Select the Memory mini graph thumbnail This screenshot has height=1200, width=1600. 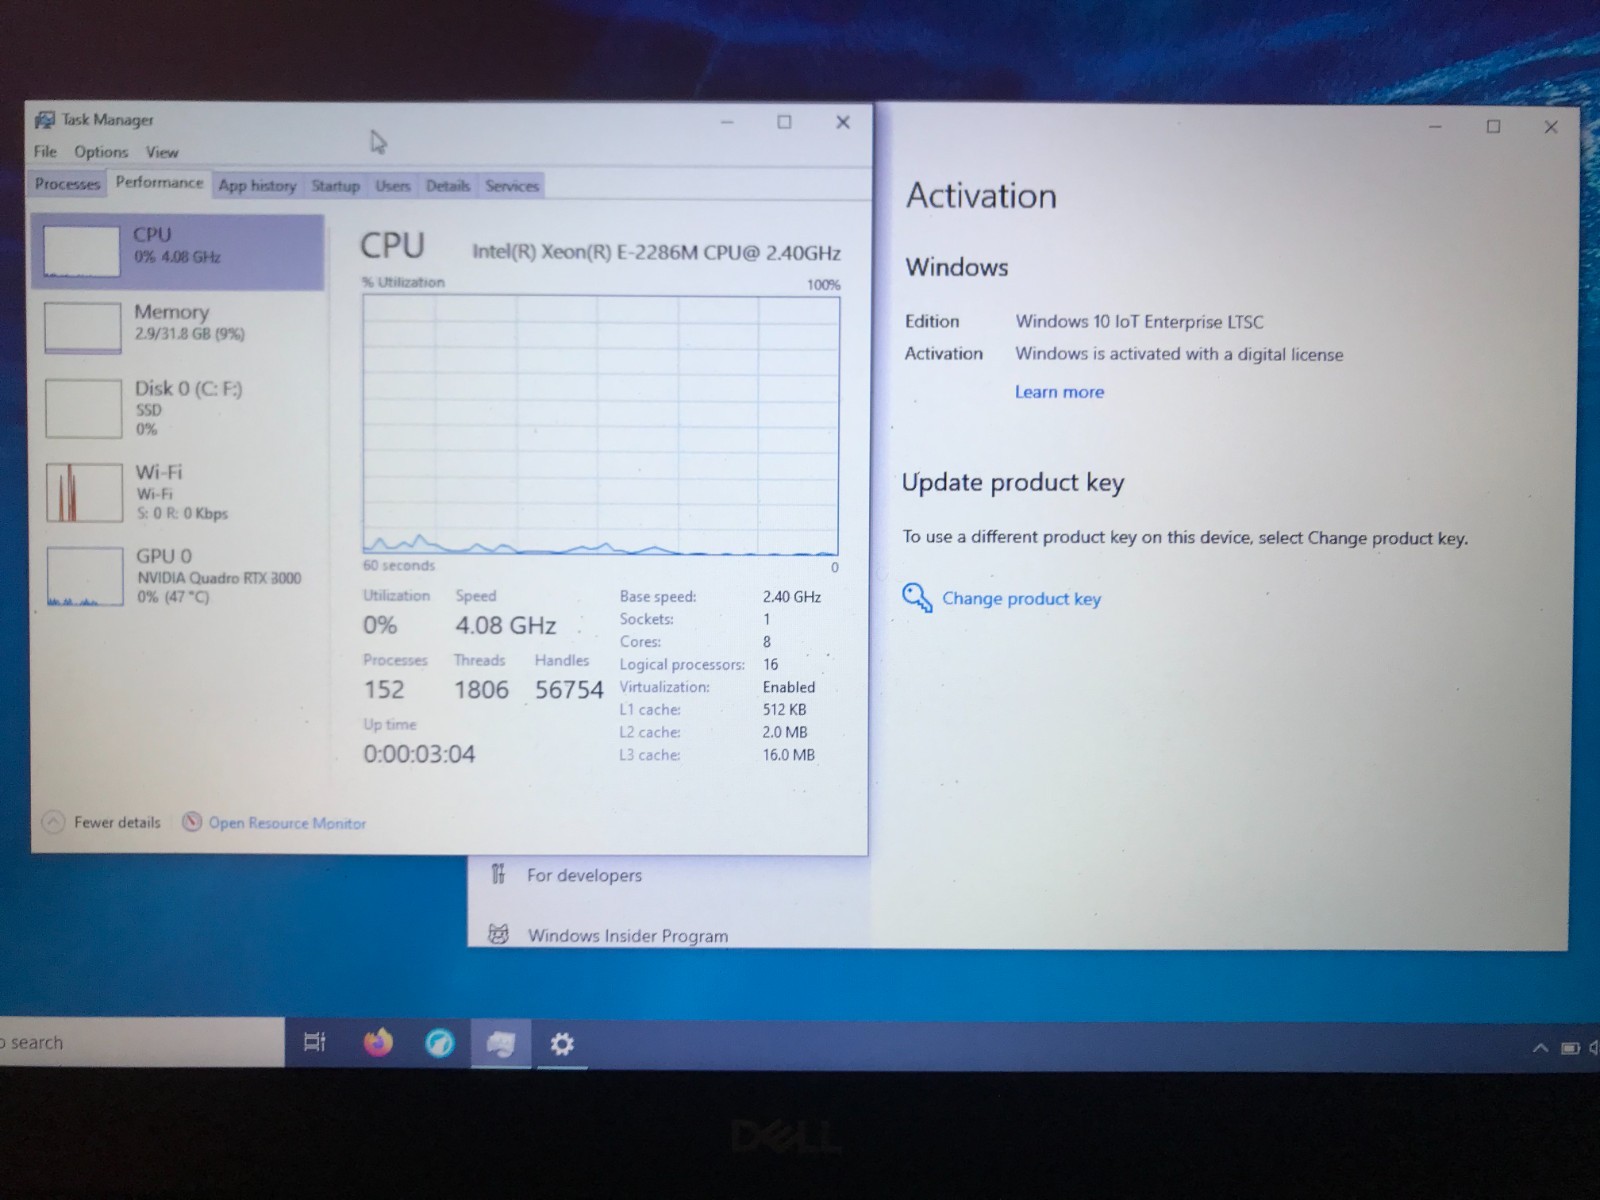pyautogui.click(x=83, y=328)
